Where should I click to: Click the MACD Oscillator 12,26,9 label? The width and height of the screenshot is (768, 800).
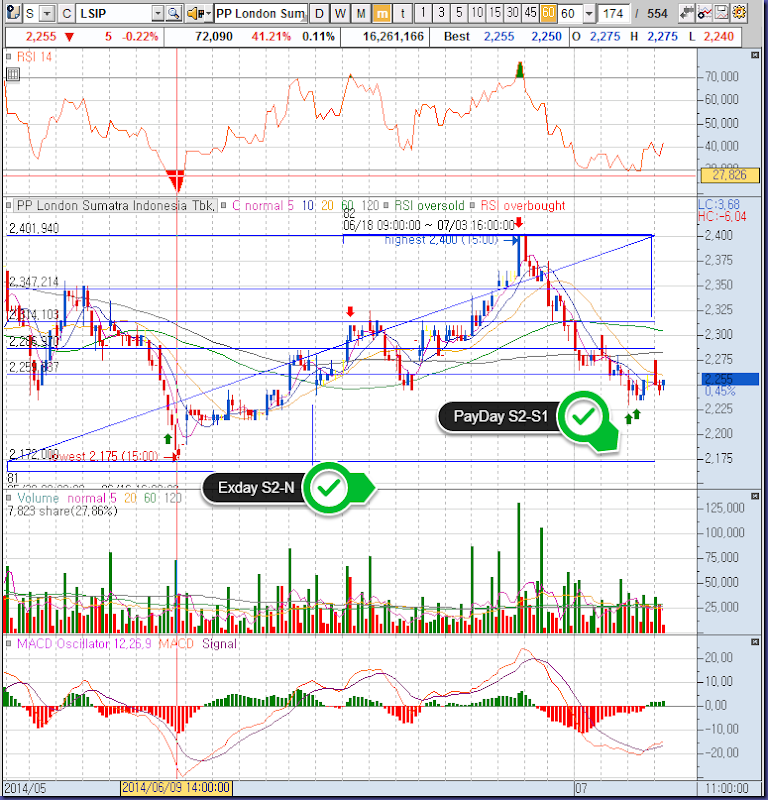point(84,643)
